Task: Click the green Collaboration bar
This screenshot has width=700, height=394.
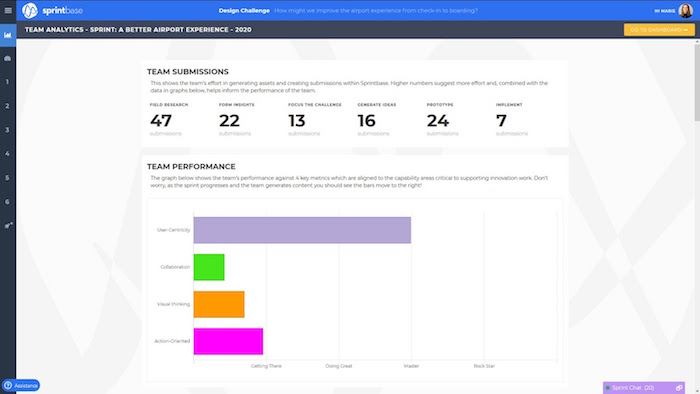Action: click(x=209, y=267)
